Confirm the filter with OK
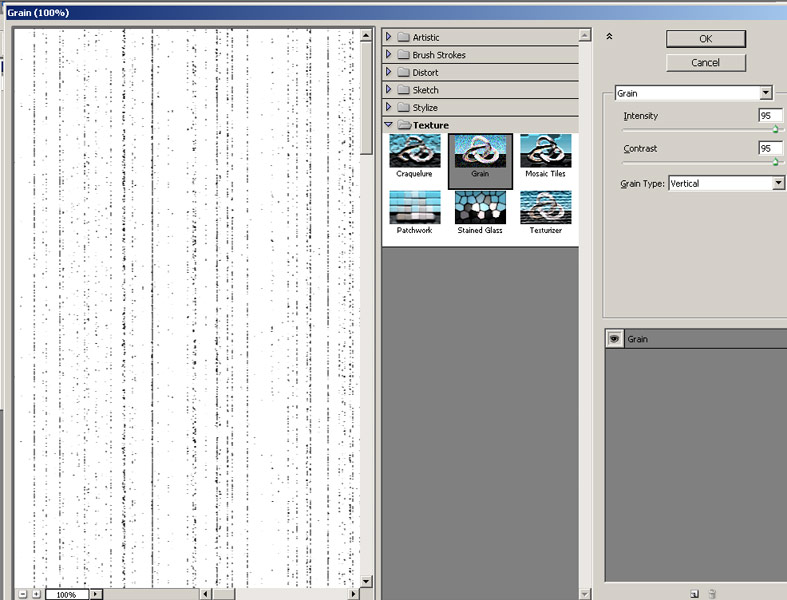The height and width of the screenshot is (600, 787). 706,39
